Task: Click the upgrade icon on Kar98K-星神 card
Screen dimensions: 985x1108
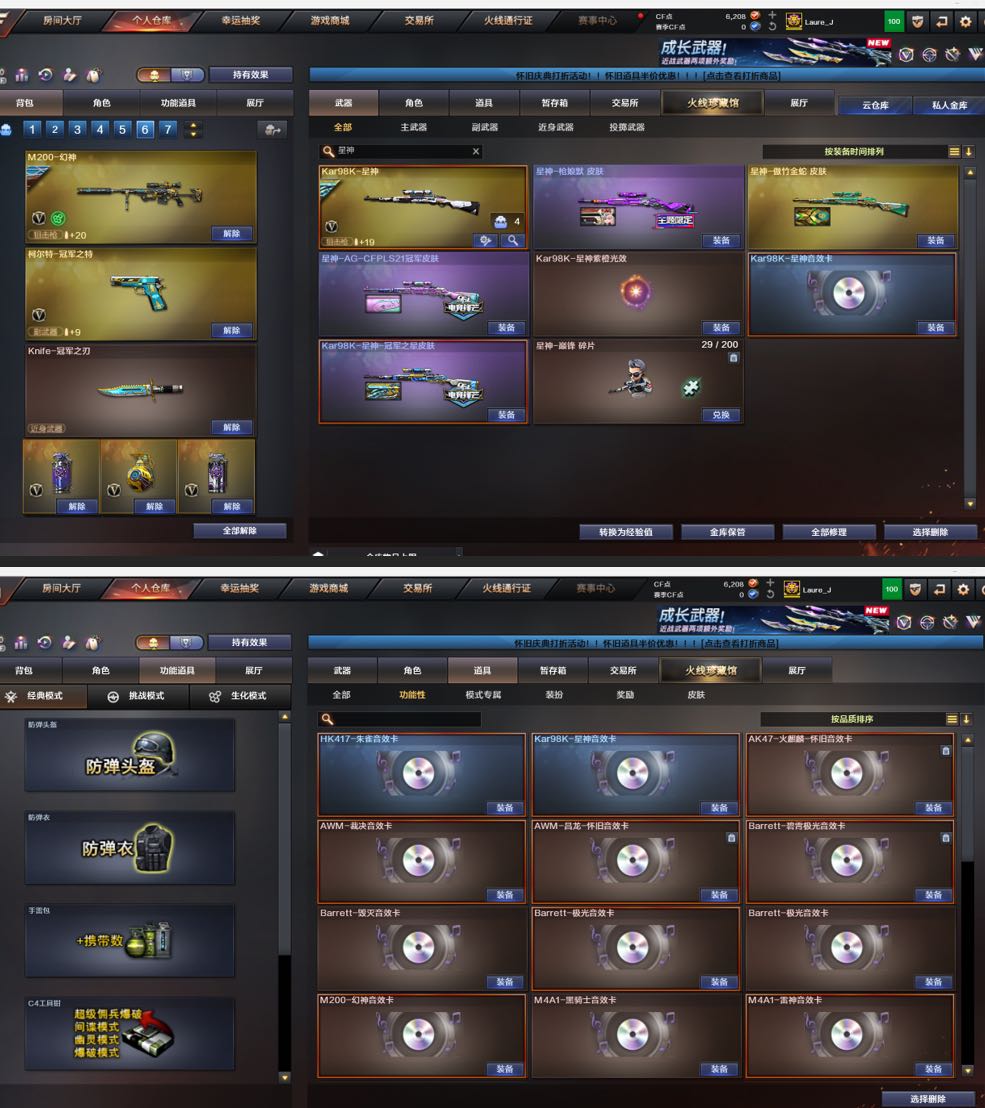Action: [x=486, y=241]
